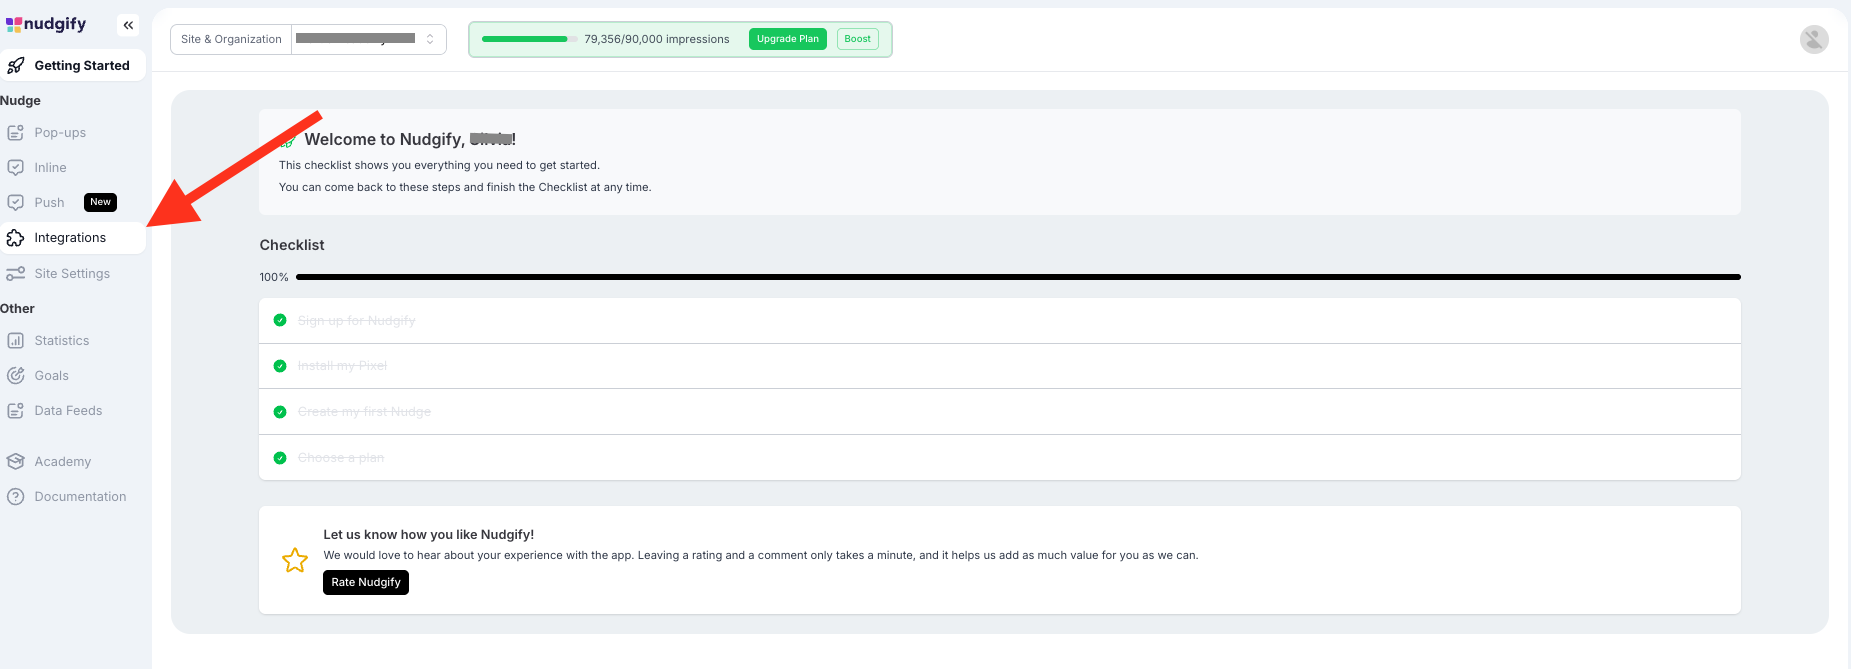The image size is (1851, 669).
Task: Click the 79,356/90,000 impressions text
Action: pyautogui.click(x=657, y=39)
